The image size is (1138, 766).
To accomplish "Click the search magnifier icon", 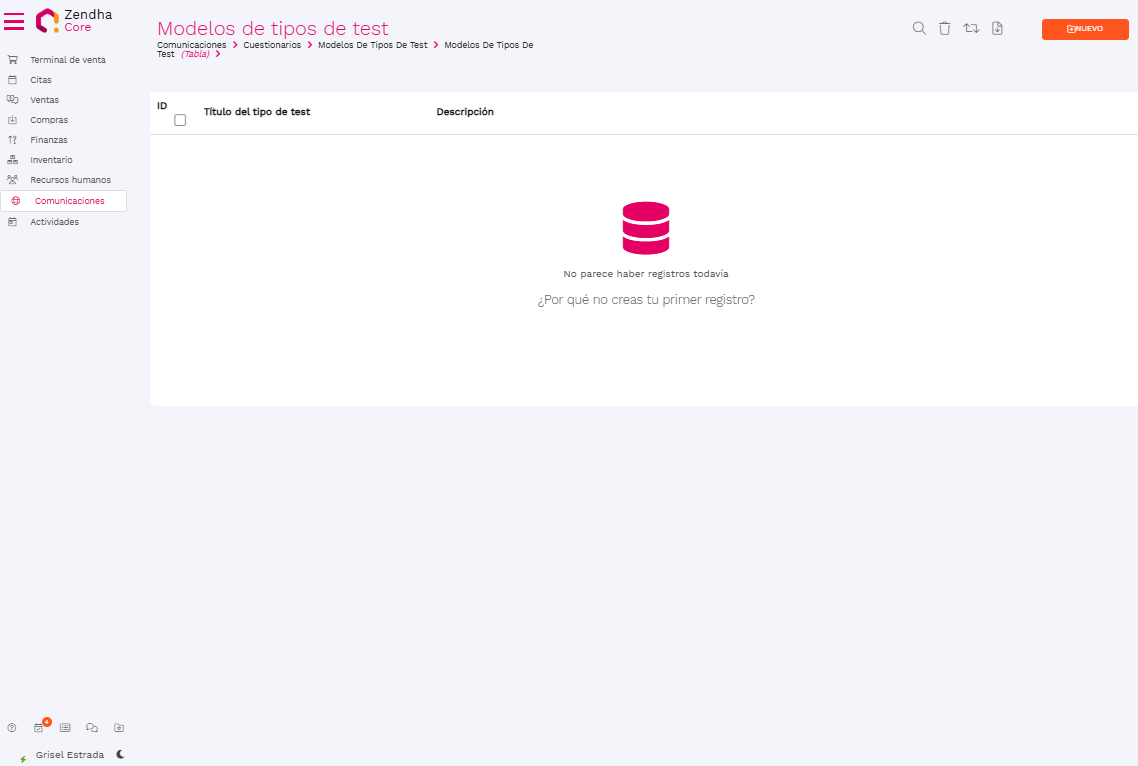I will click(x=919, y=29).
